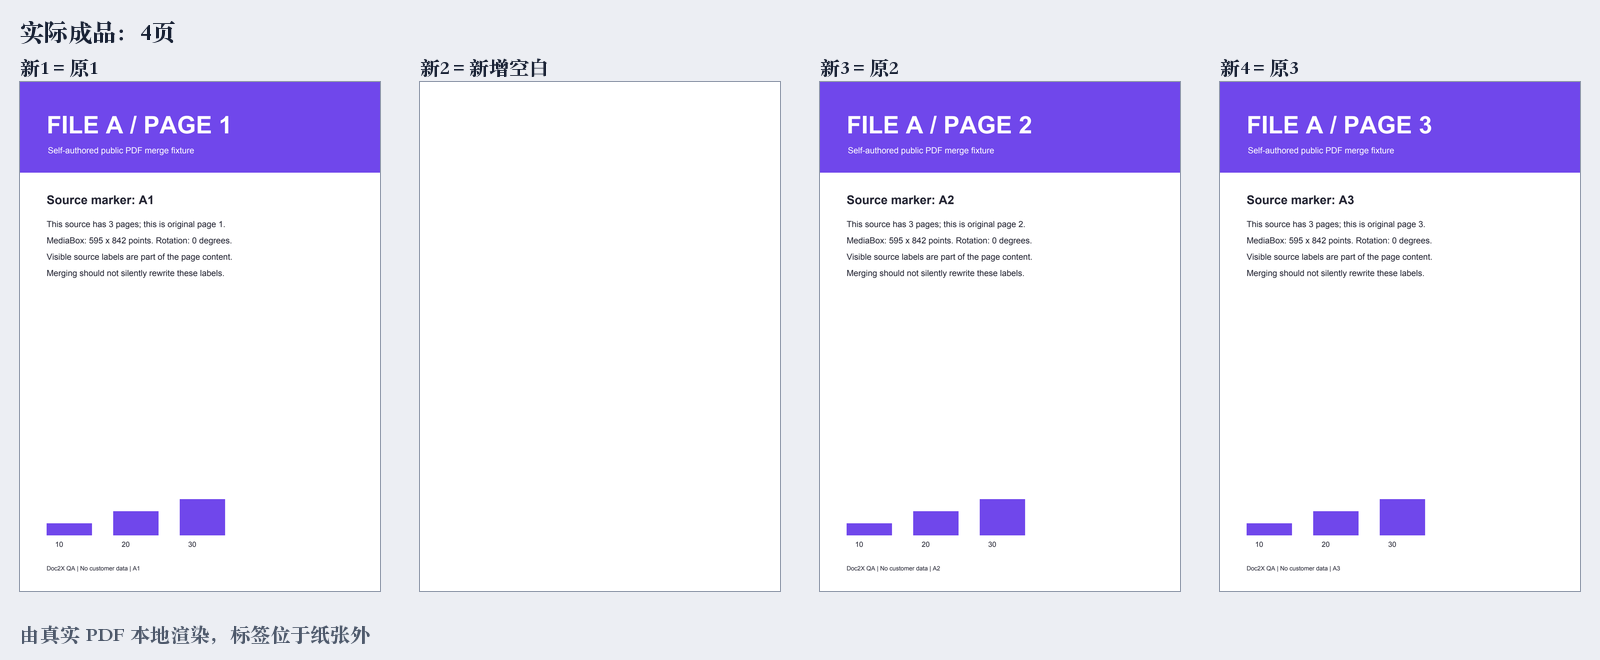This screenshot has width=1600, height=660.
Task: Click the heading "FILE A / PAGE 1"
Action: click(x=139, y=125)
